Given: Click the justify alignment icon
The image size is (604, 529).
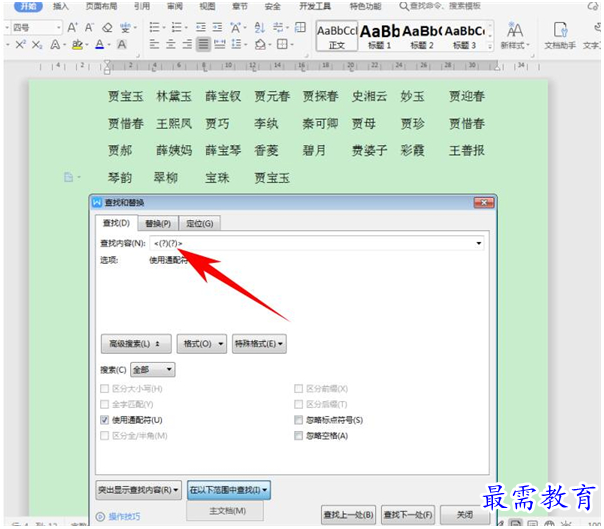Looking at the screenshot, I should pyautogui.click(x=203, y=45).
